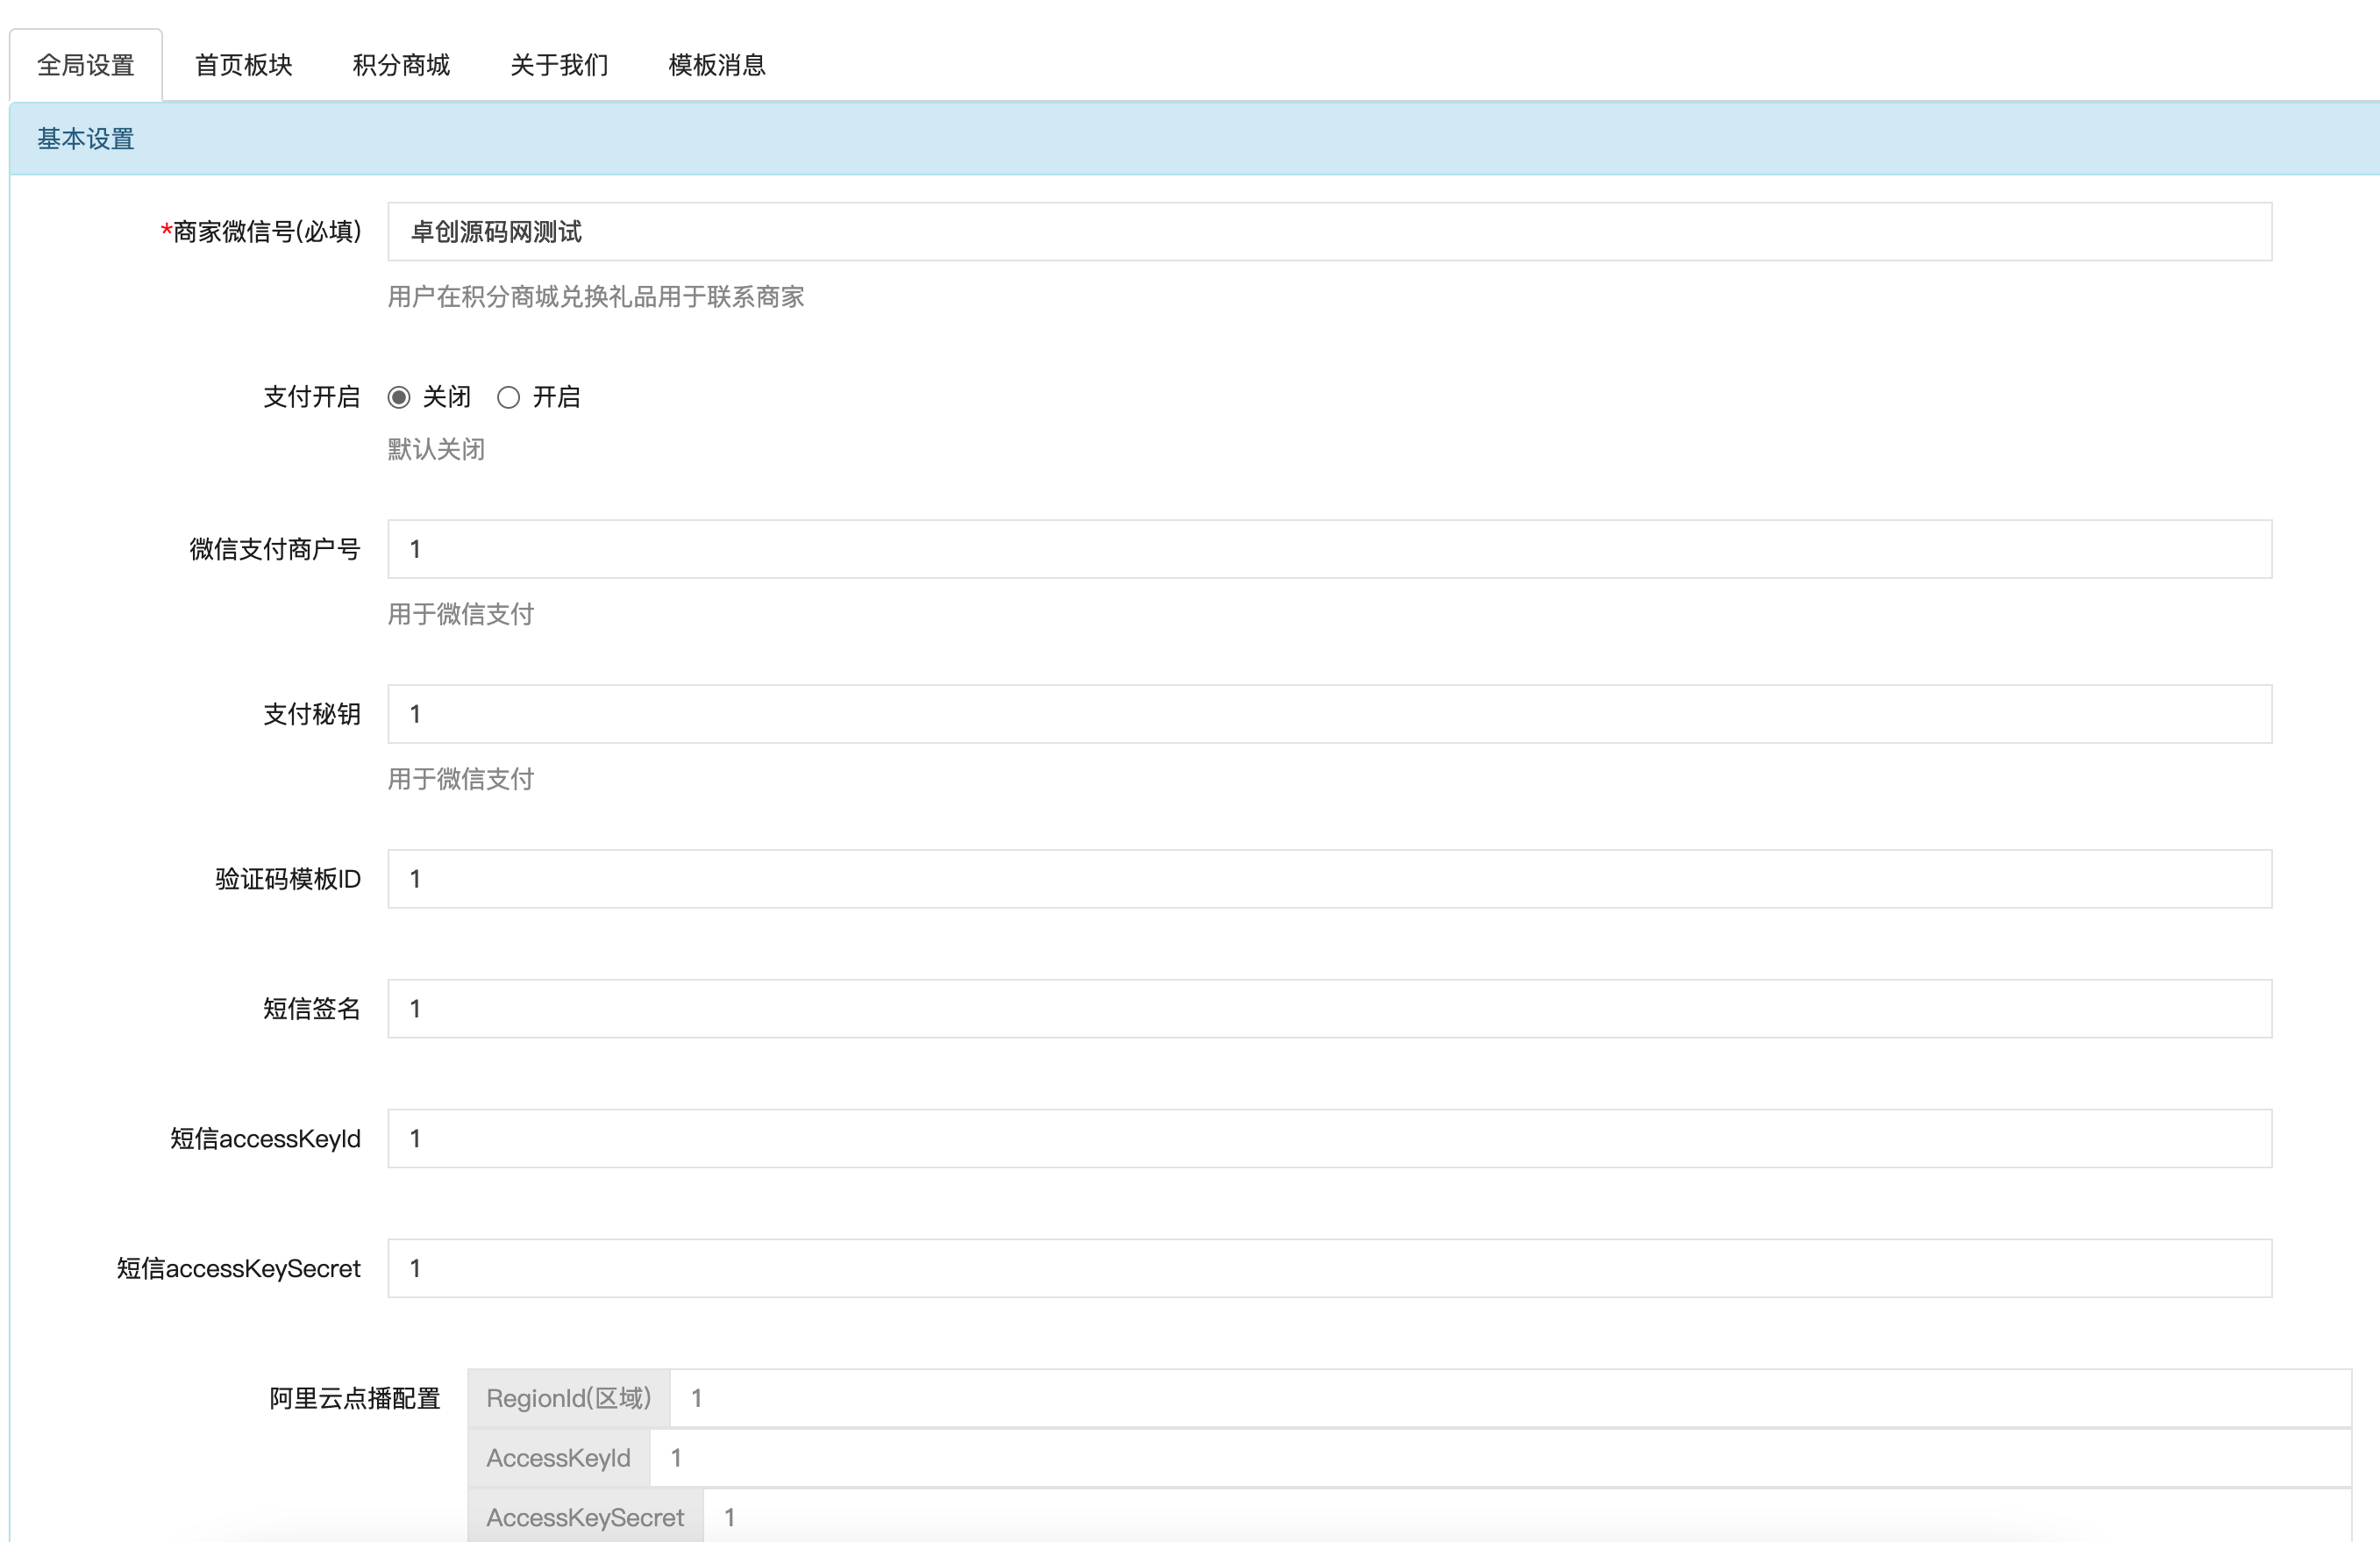Click the 阿里云点播配置 AccessKeySecret input field
Viewport: 2380px width, 1542px height.
coord(1527,1516)
